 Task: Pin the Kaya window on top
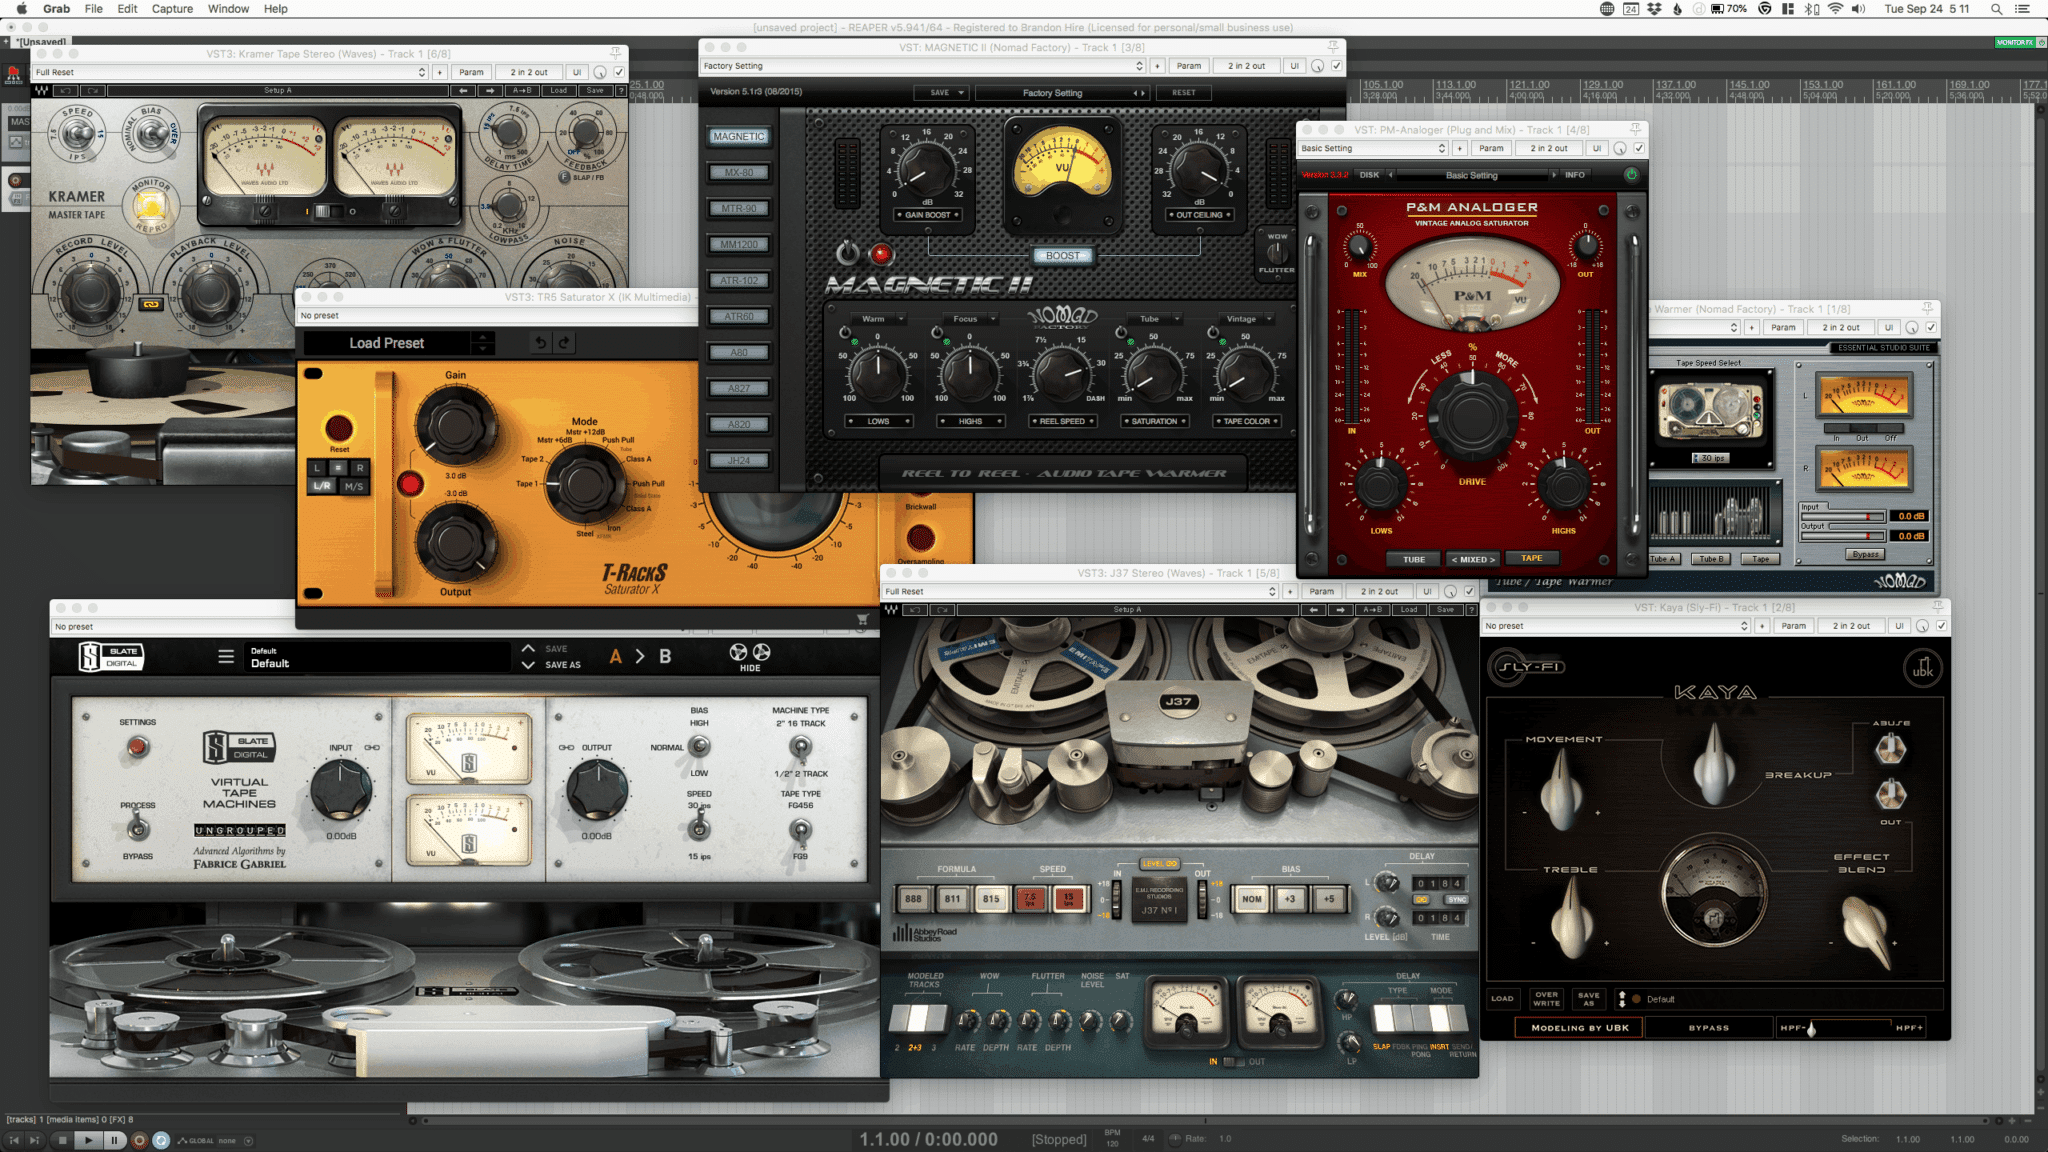[1938, 607]
